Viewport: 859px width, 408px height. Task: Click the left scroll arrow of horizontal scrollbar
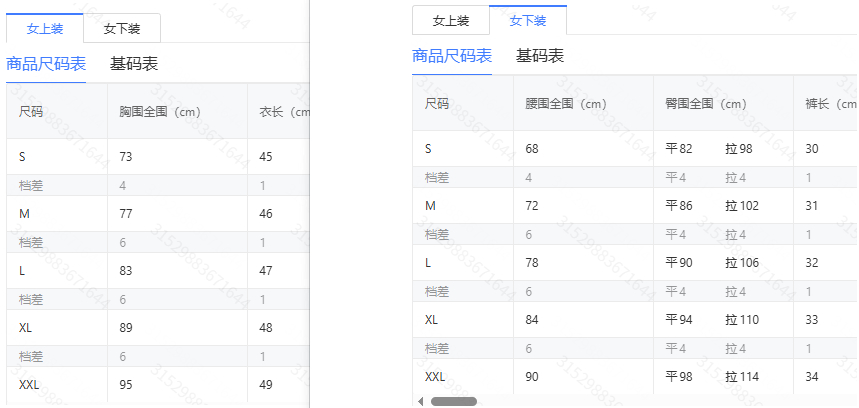click(x=421, y=401)
